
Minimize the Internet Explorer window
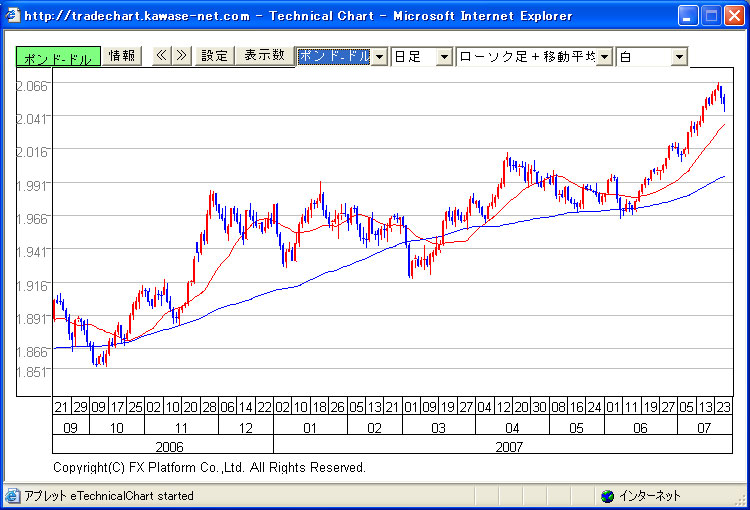(688, 15)
